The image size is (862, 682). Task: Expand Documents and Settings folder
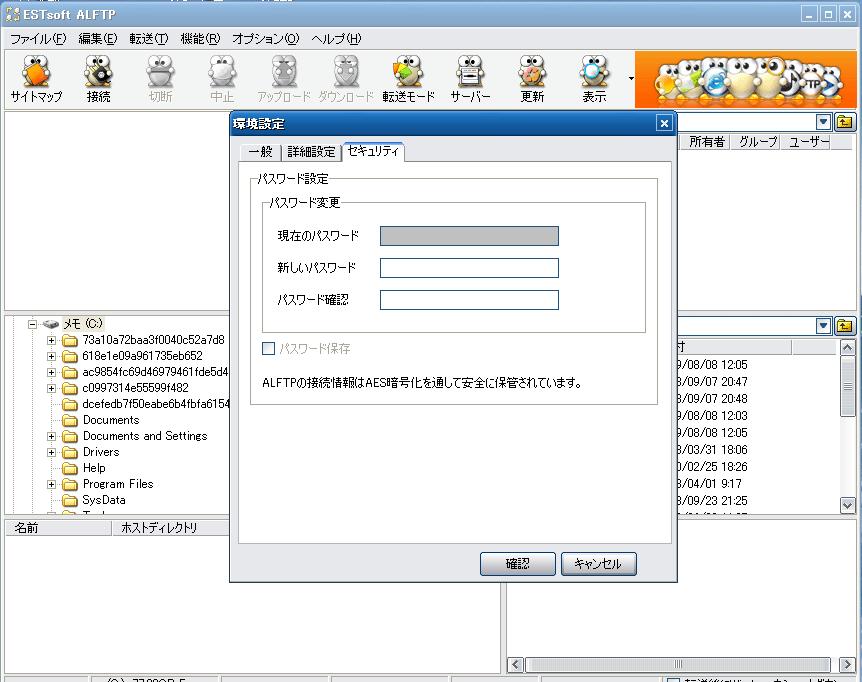coord(51,436)
